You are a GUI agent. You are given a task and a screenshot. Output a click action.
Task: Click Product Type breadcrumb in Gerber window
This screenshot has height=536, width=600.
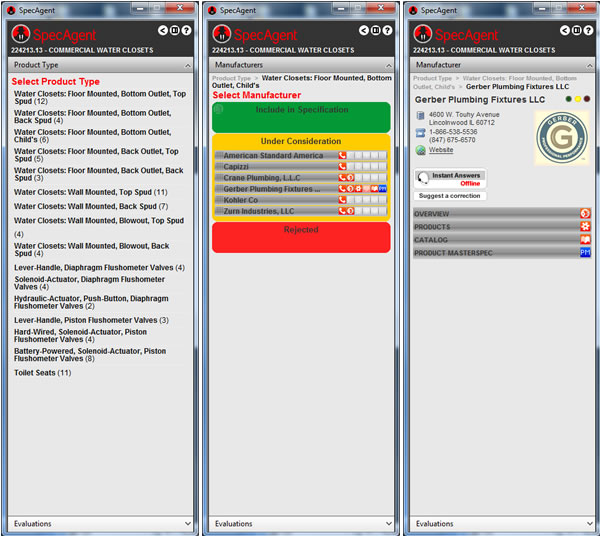[x=432, y=78]
